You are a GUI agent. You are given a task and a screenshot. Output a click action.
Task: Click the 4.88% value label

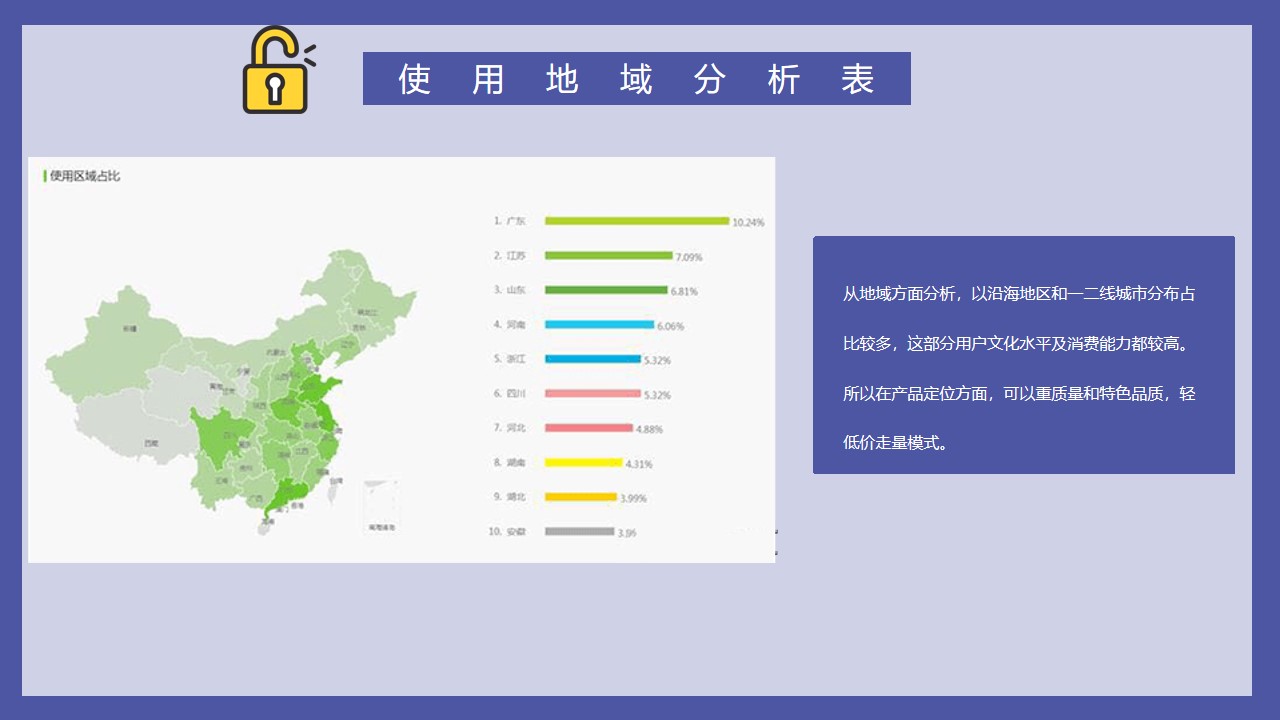click(649, 430)
